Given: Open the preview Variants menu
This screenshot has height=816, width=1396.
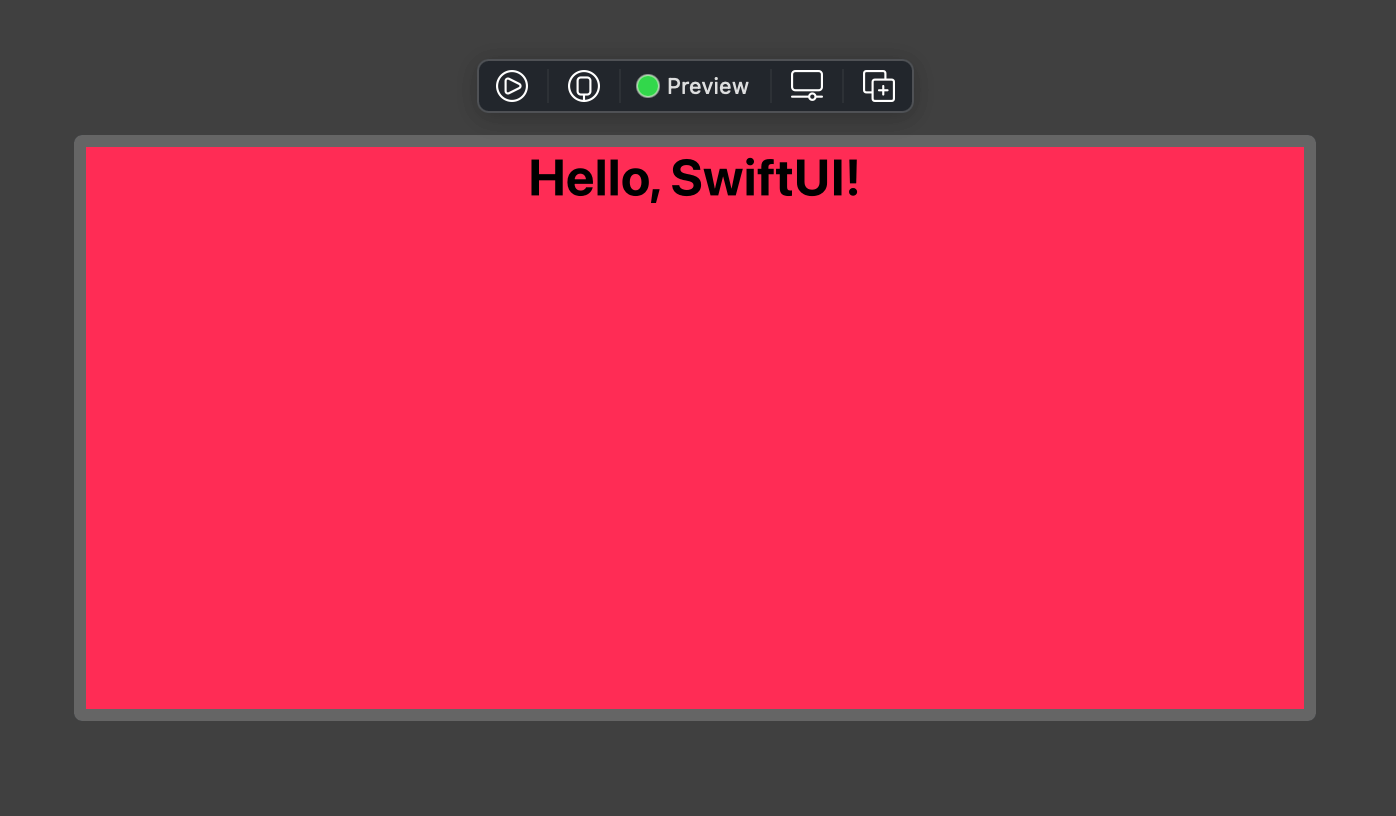Looking at the screenshot, I should coord(879,86).
